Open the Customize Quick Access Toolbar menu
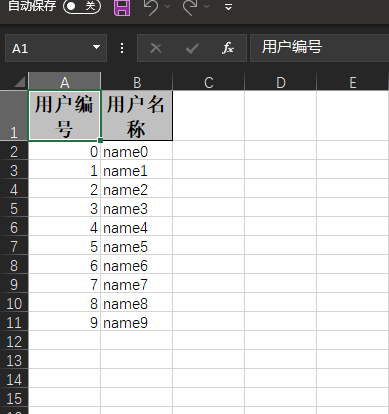The width and height of the screenshot is (389, 414). (x=228, y=7)
